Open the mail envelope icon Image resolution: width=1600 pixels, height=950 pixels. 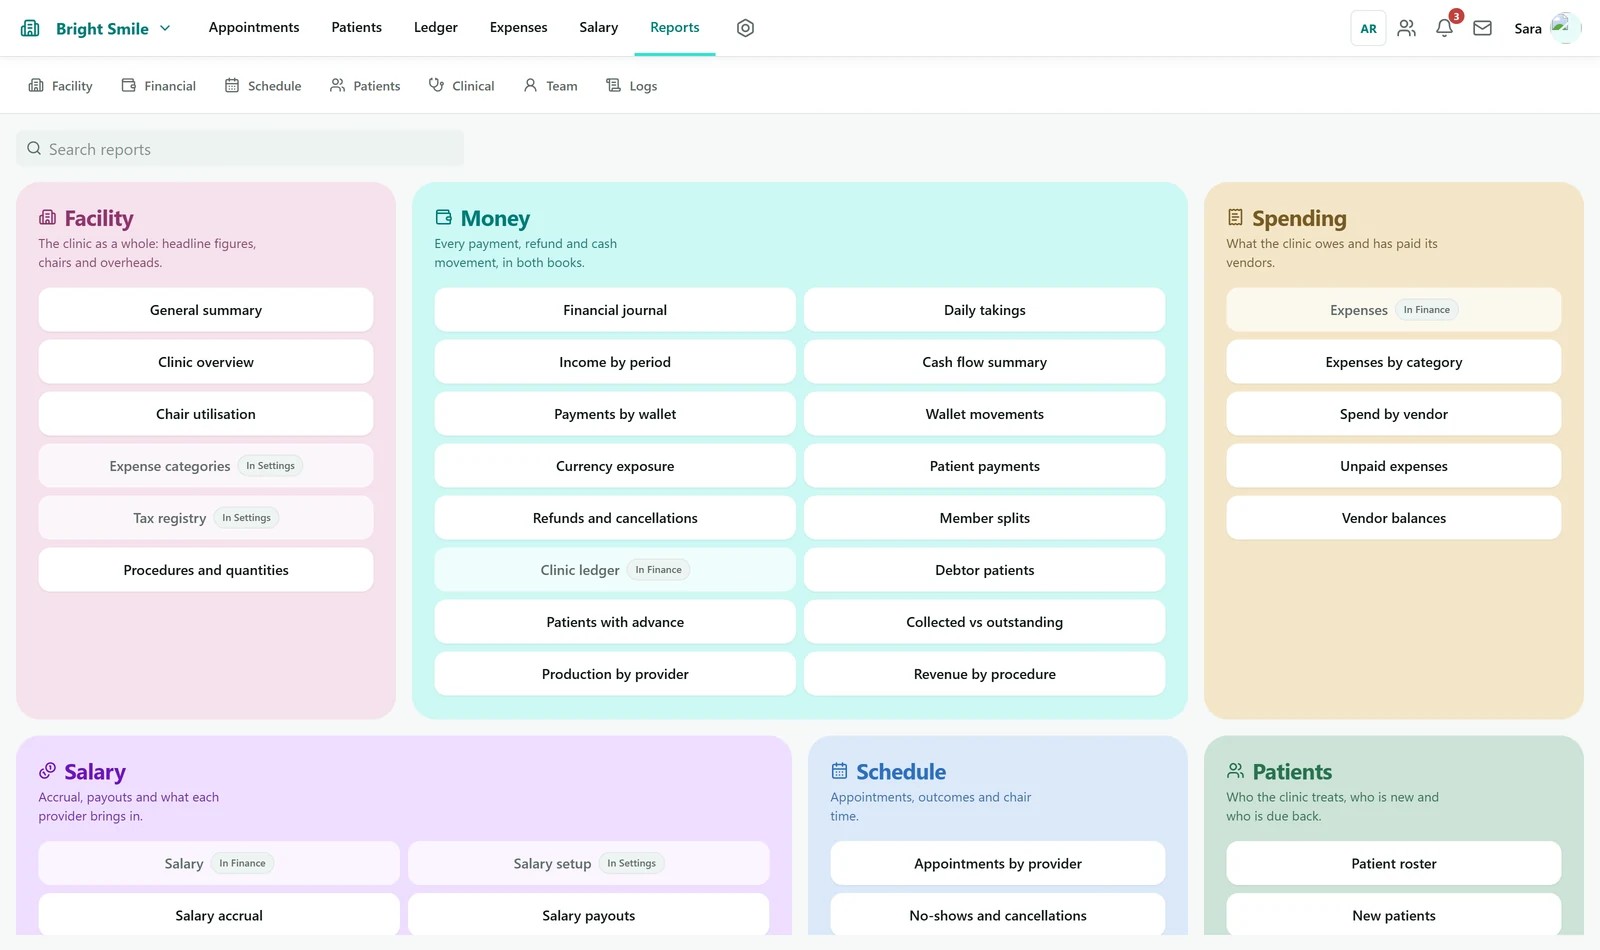(x=1483, y=28)
